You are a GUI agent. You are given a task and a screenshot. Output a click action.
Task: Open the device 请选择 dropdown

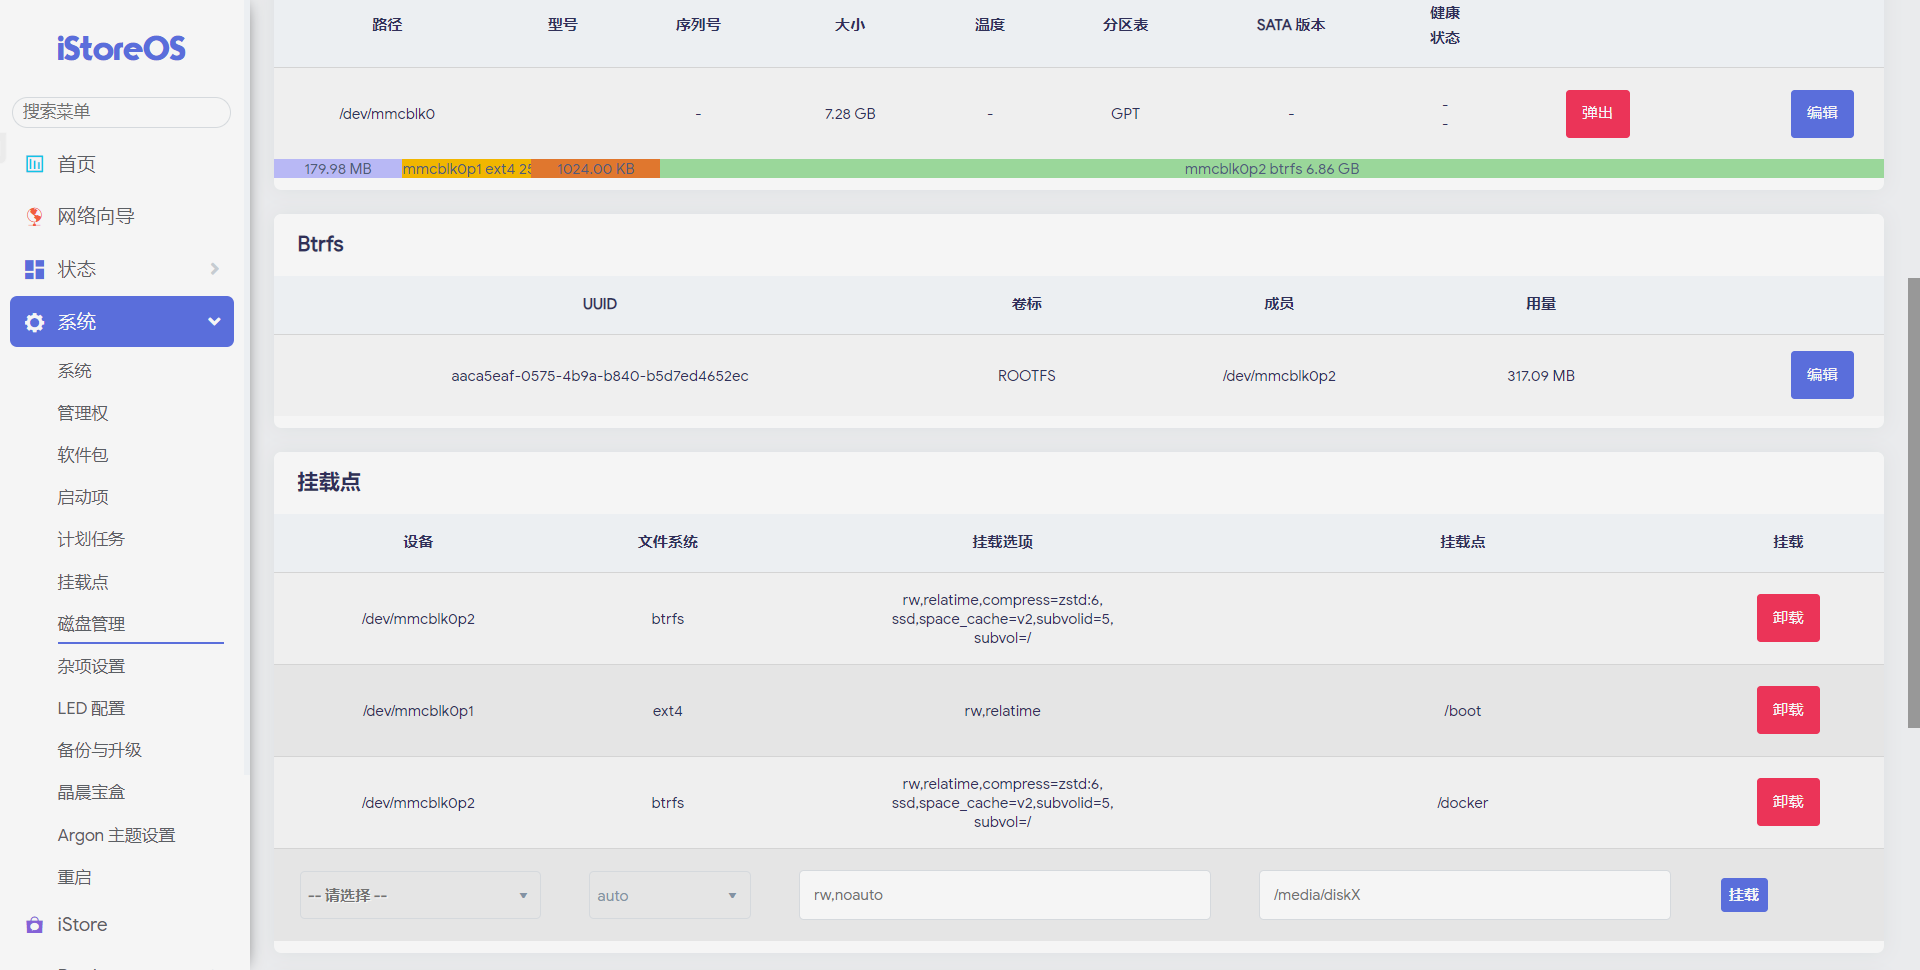(x=420, y=895)
